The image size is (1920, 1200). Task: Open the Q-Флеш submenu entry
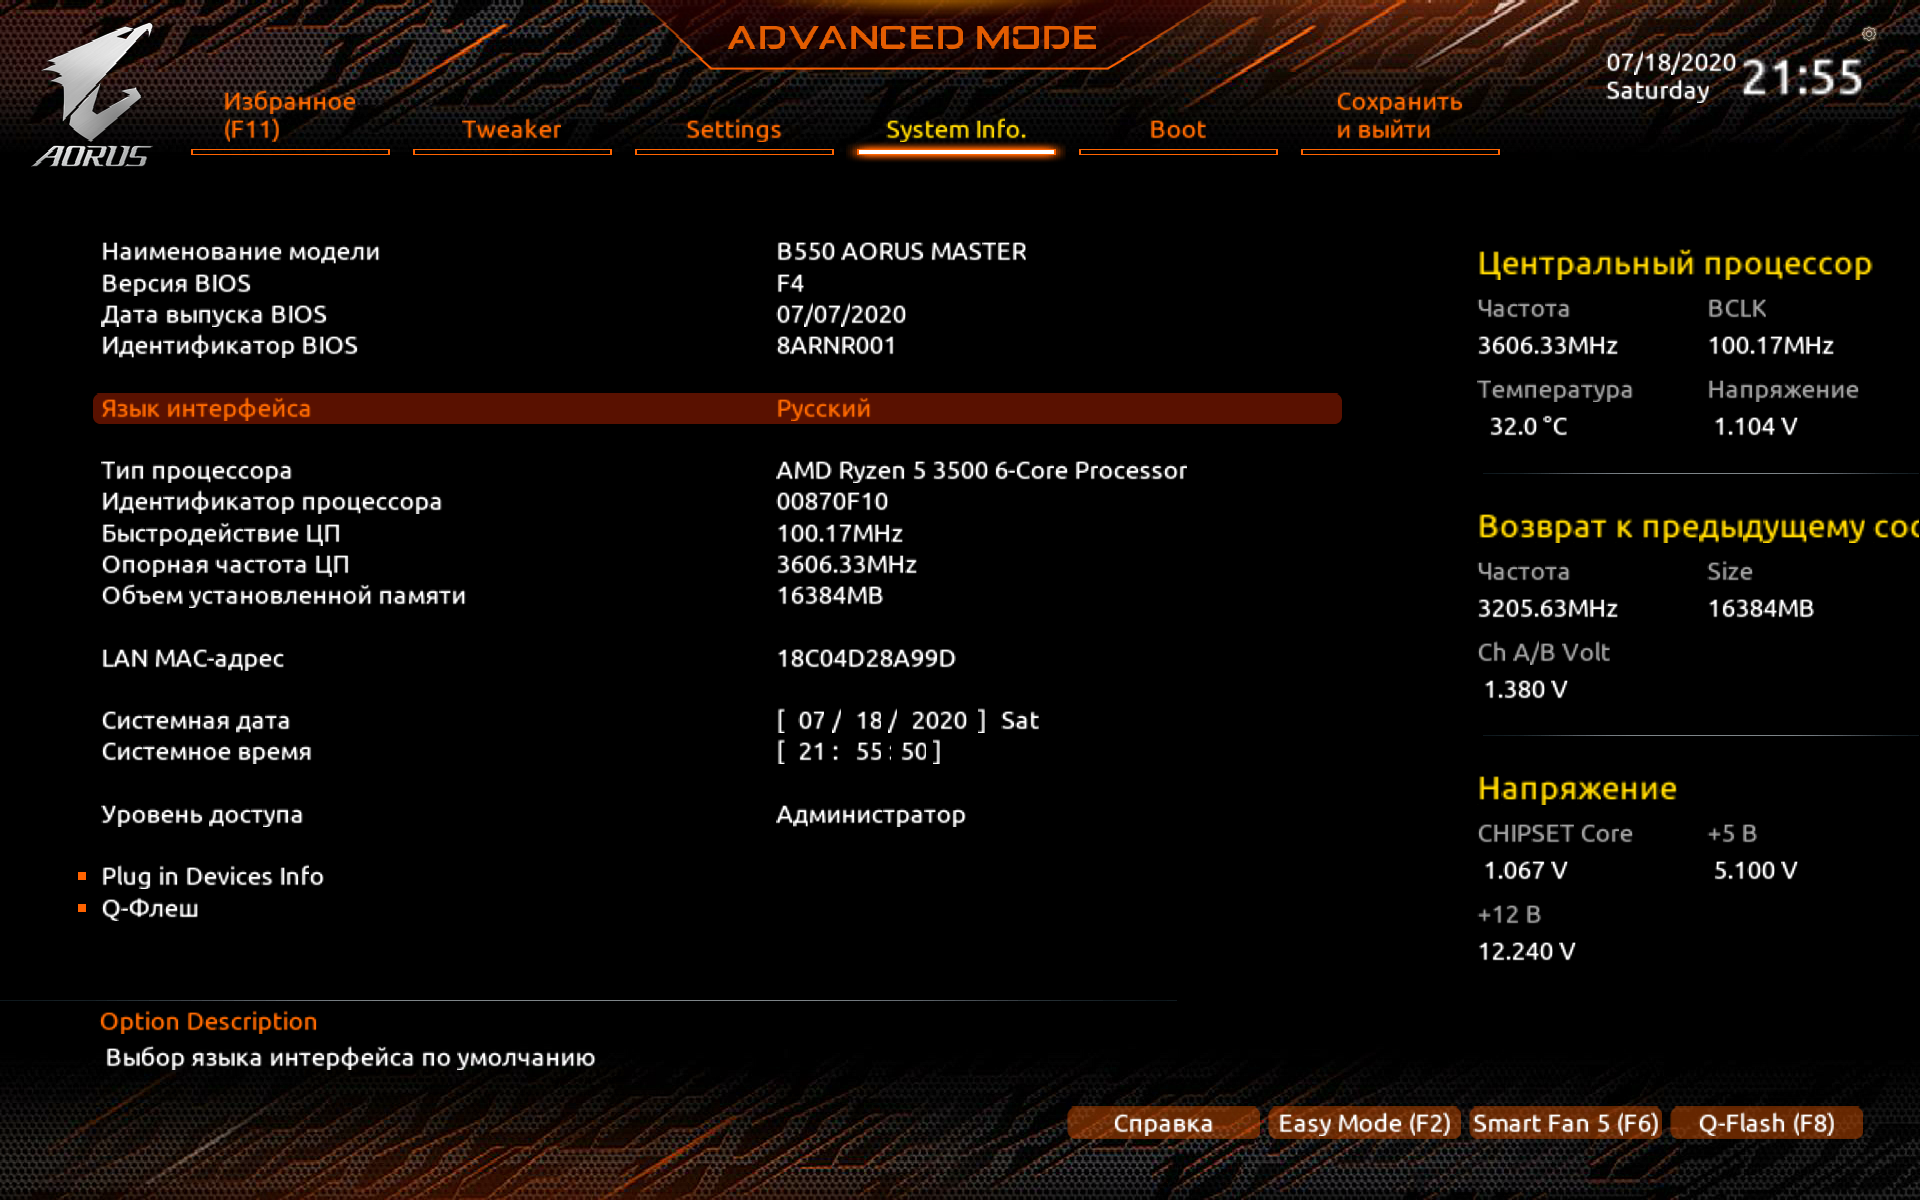tap(150, 909)
